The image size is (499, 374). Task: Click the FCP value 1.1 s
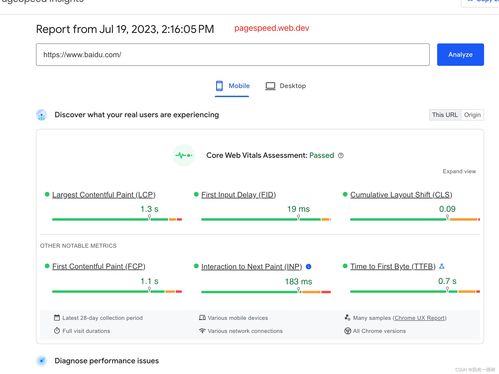click(149, 281)
